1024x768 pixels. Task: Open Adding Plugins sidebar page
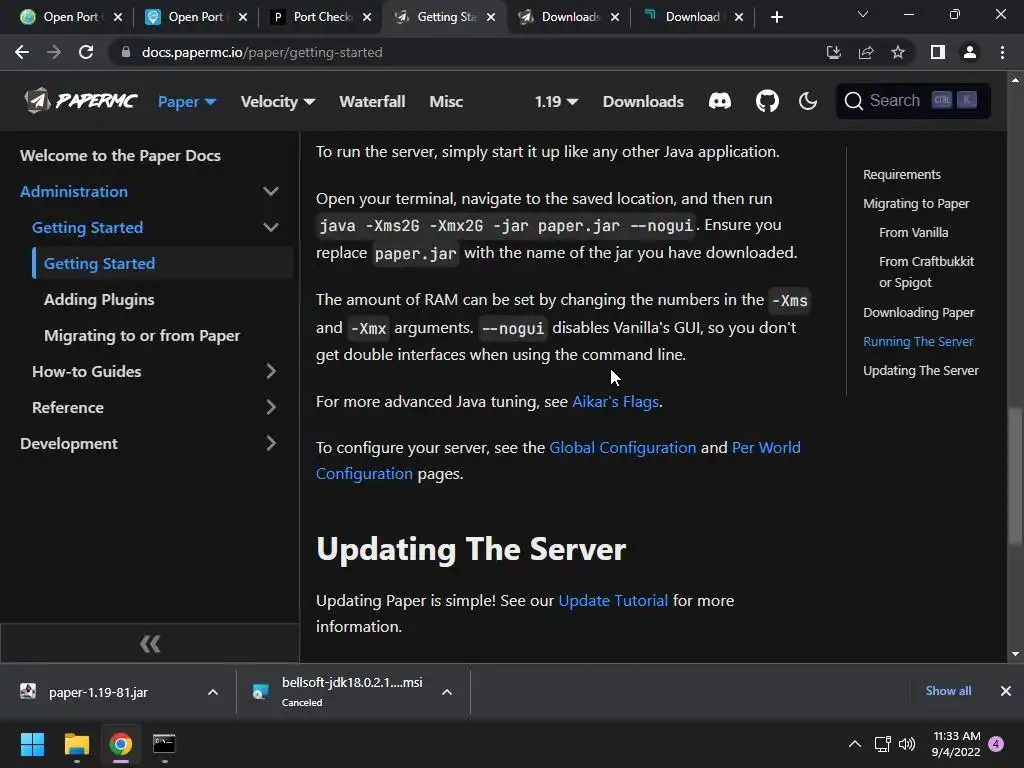tap(99, 299)
